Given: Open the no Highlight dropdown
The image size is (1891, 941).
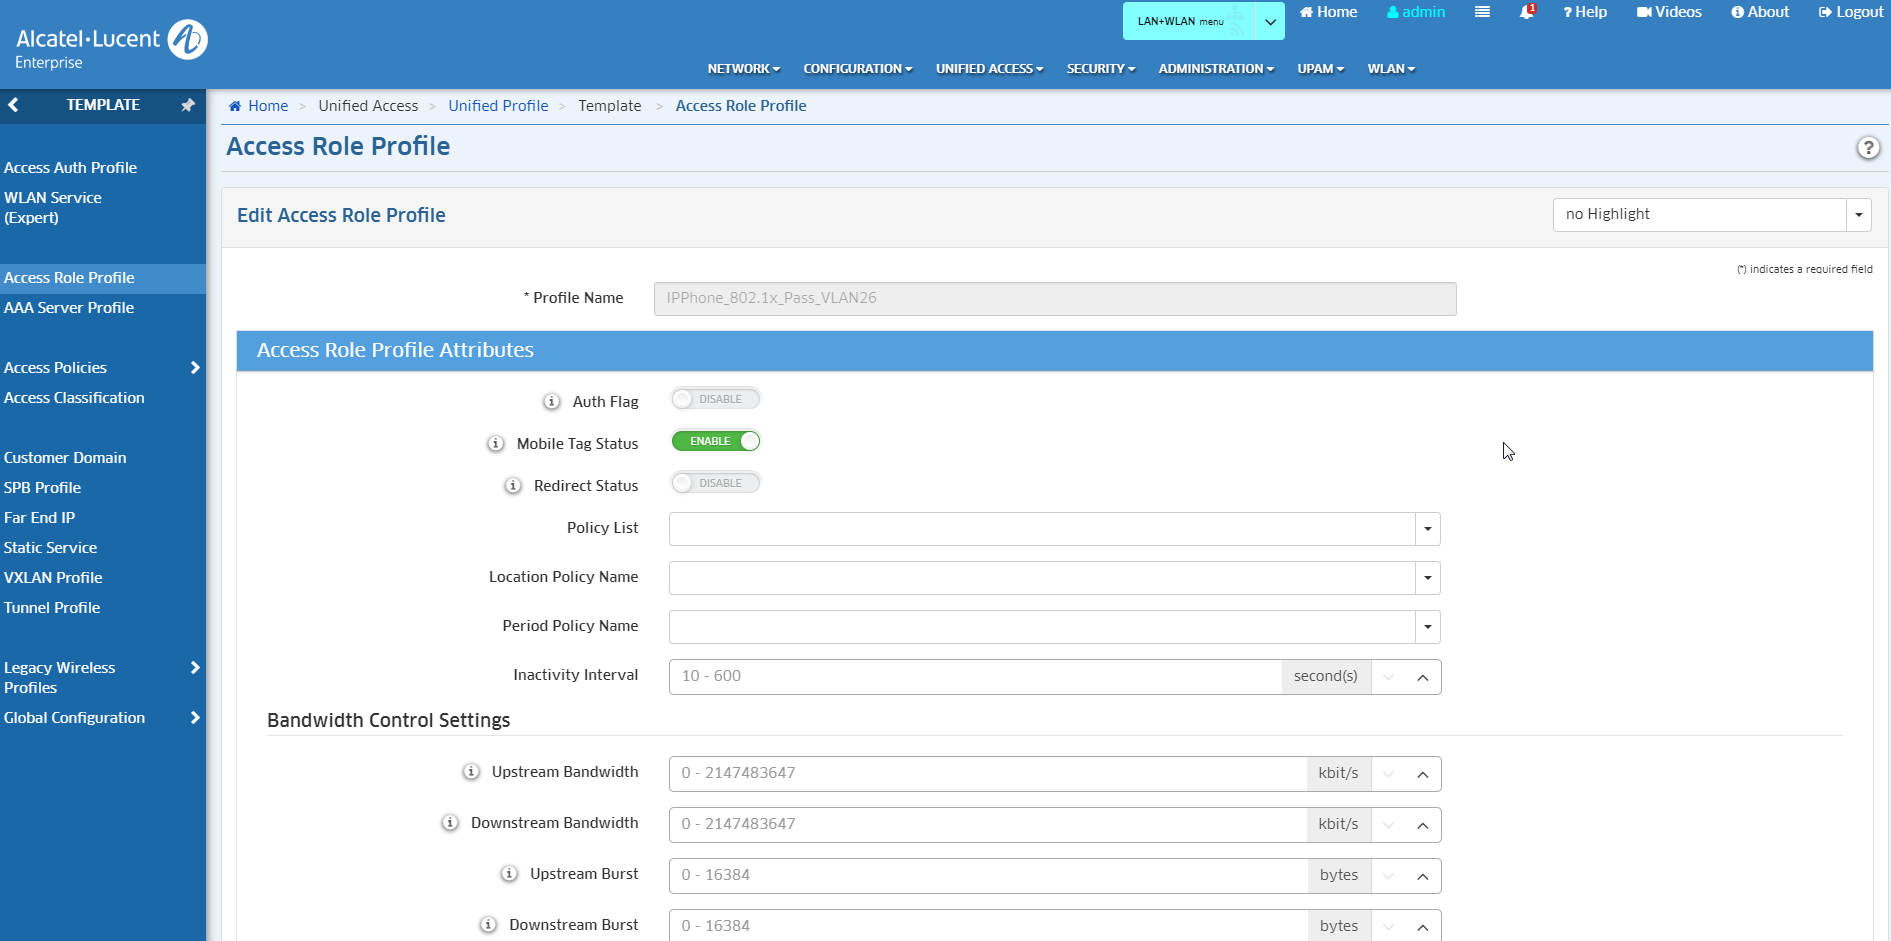Looking at the screenshot, I should [x=1858, y=215].
